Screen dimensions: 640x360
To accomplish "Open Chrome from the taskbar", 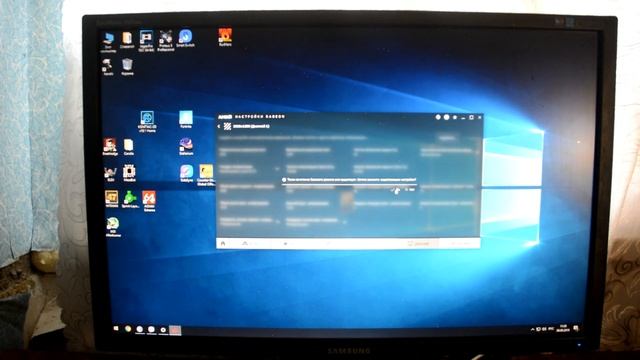I will pos(128,329).
